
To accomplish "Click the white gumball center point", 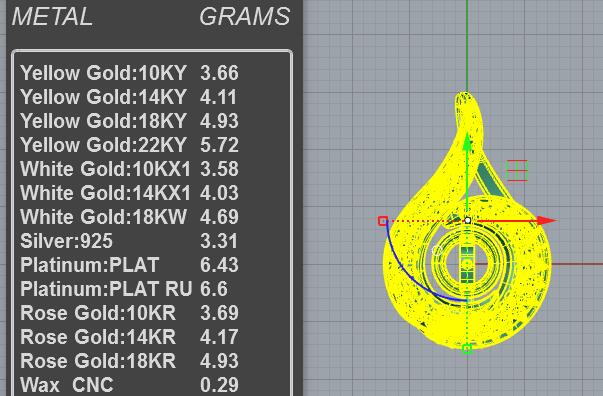I will [x=468, y=220].
